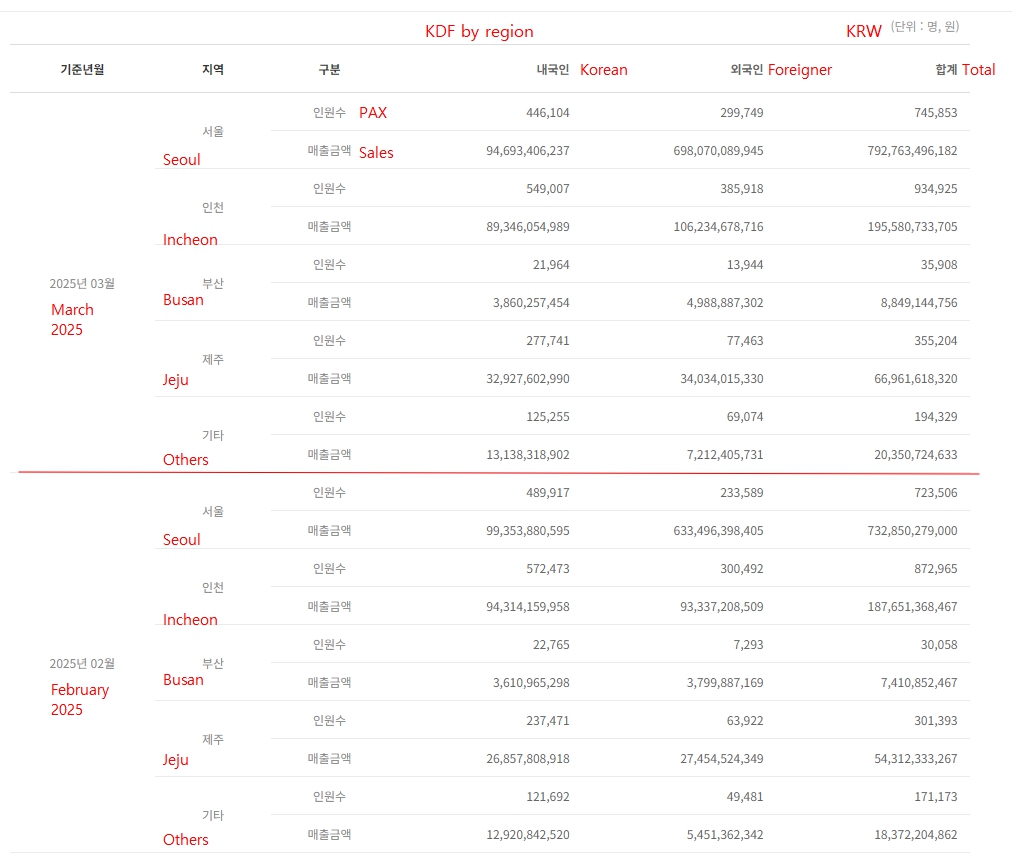1012x858 pixels.
Task: Select the 2025년 03월 period cell
Action: point(82,283)
